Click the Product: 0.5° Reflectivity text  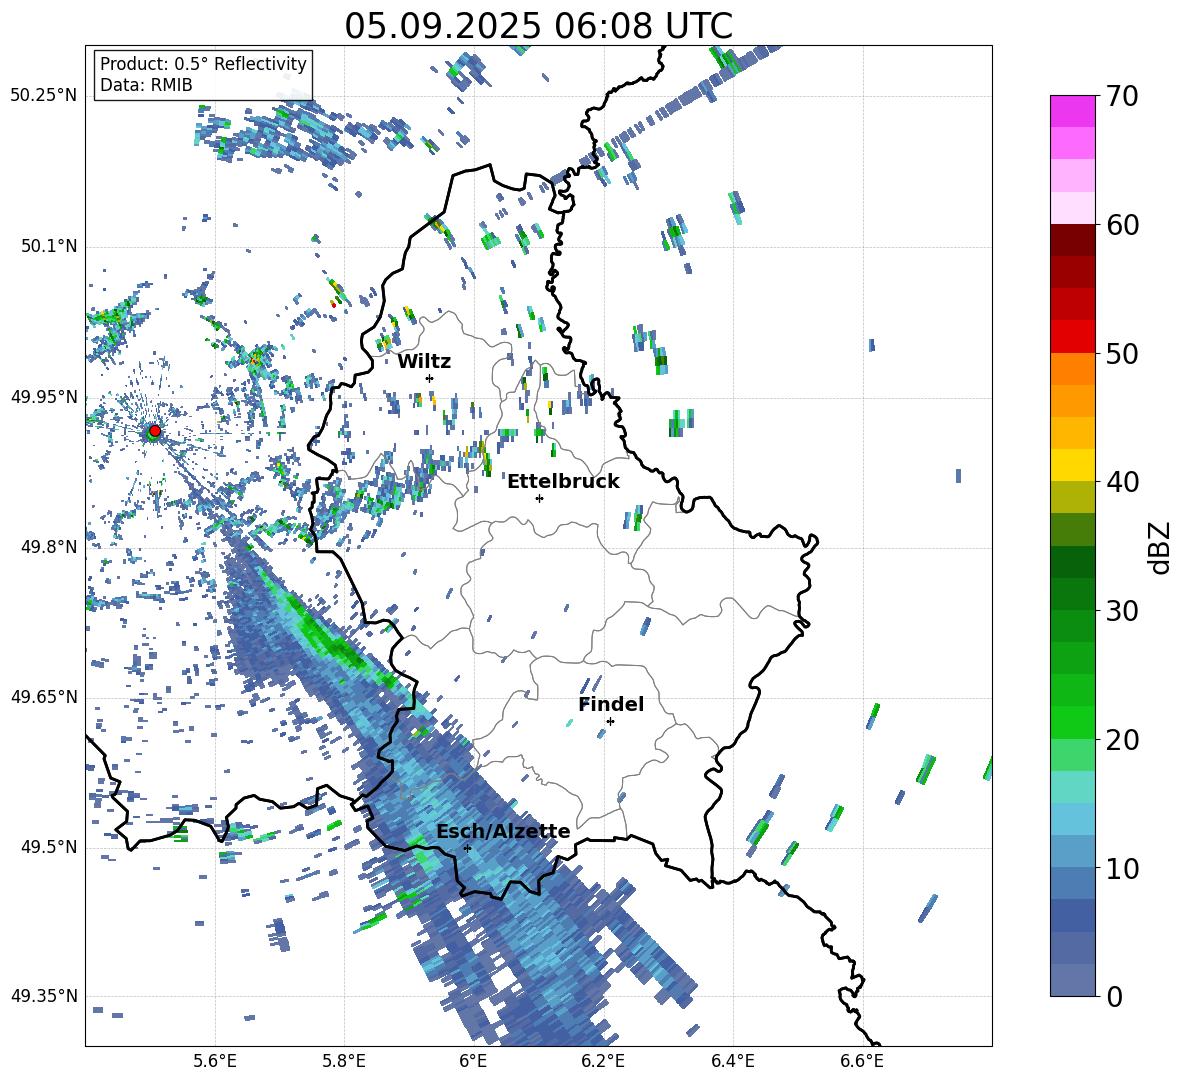point(203,63)
